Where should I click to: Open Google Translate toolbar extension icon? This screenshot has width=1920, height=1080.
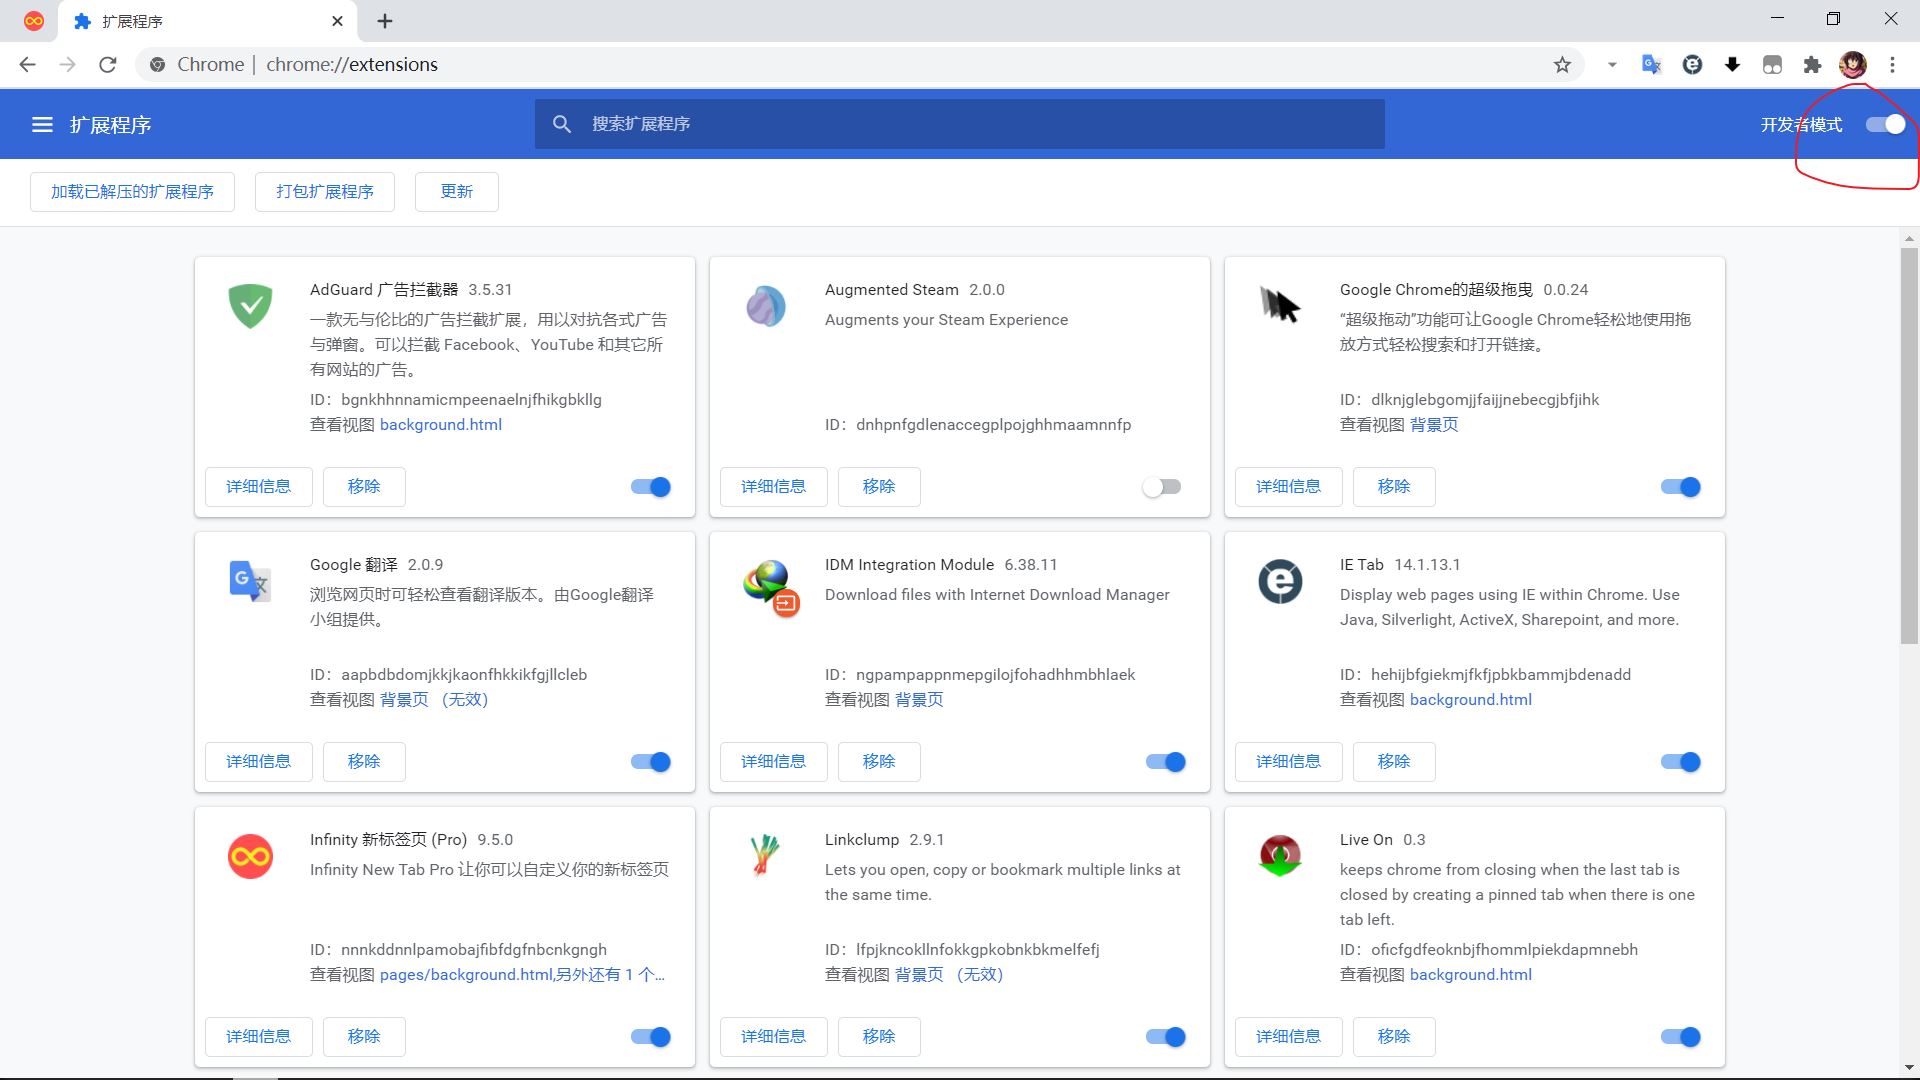[x=1651, y=65]
